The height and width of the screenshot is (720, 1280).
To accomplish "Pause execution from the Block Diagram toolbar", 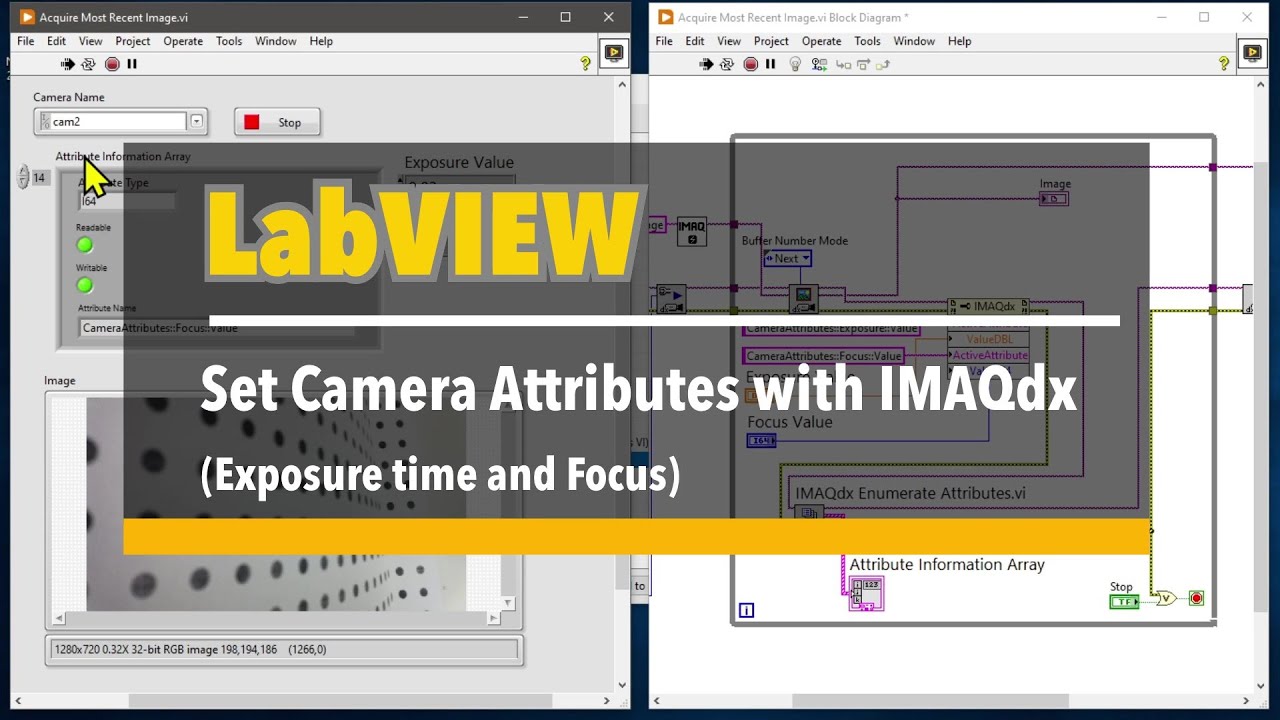I will [770, 64].
